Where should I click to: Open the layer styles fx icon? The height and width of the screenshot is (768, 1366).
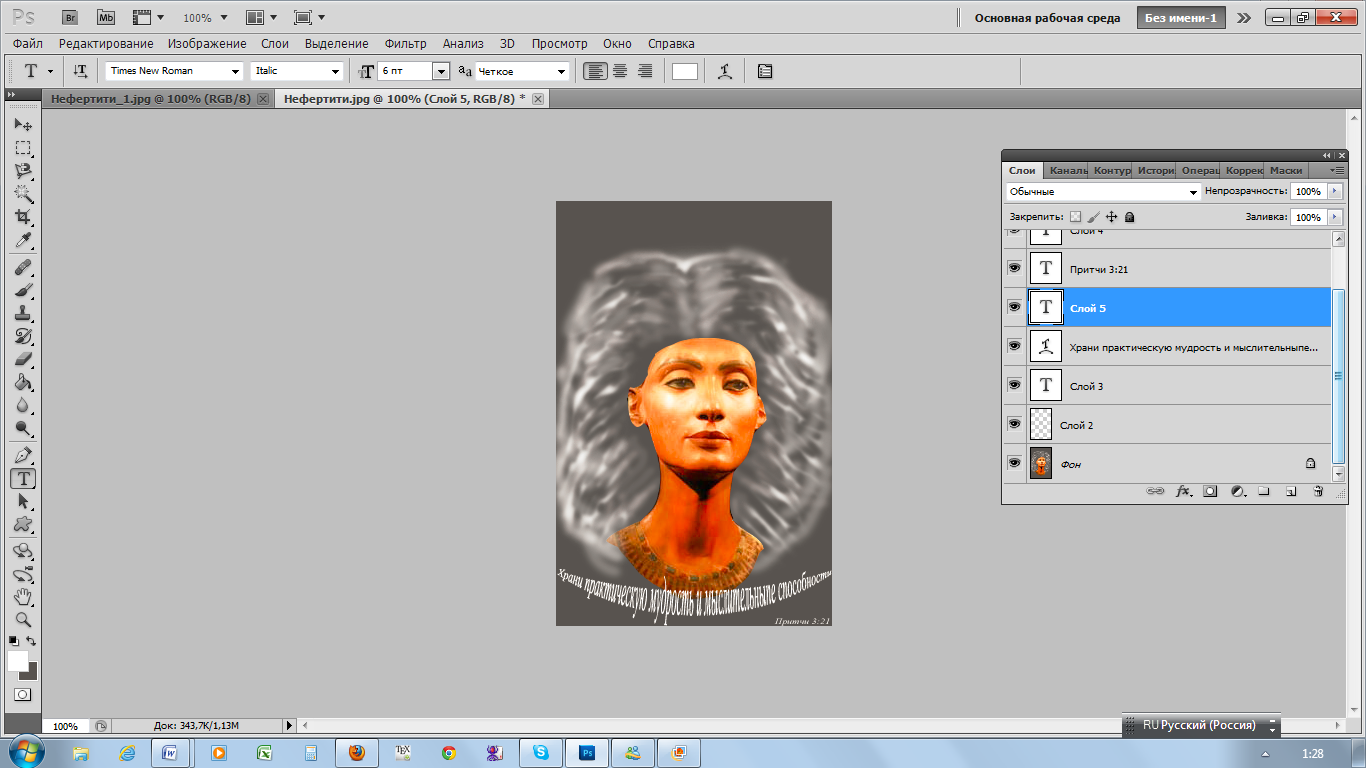click(x=1184, y=491)
